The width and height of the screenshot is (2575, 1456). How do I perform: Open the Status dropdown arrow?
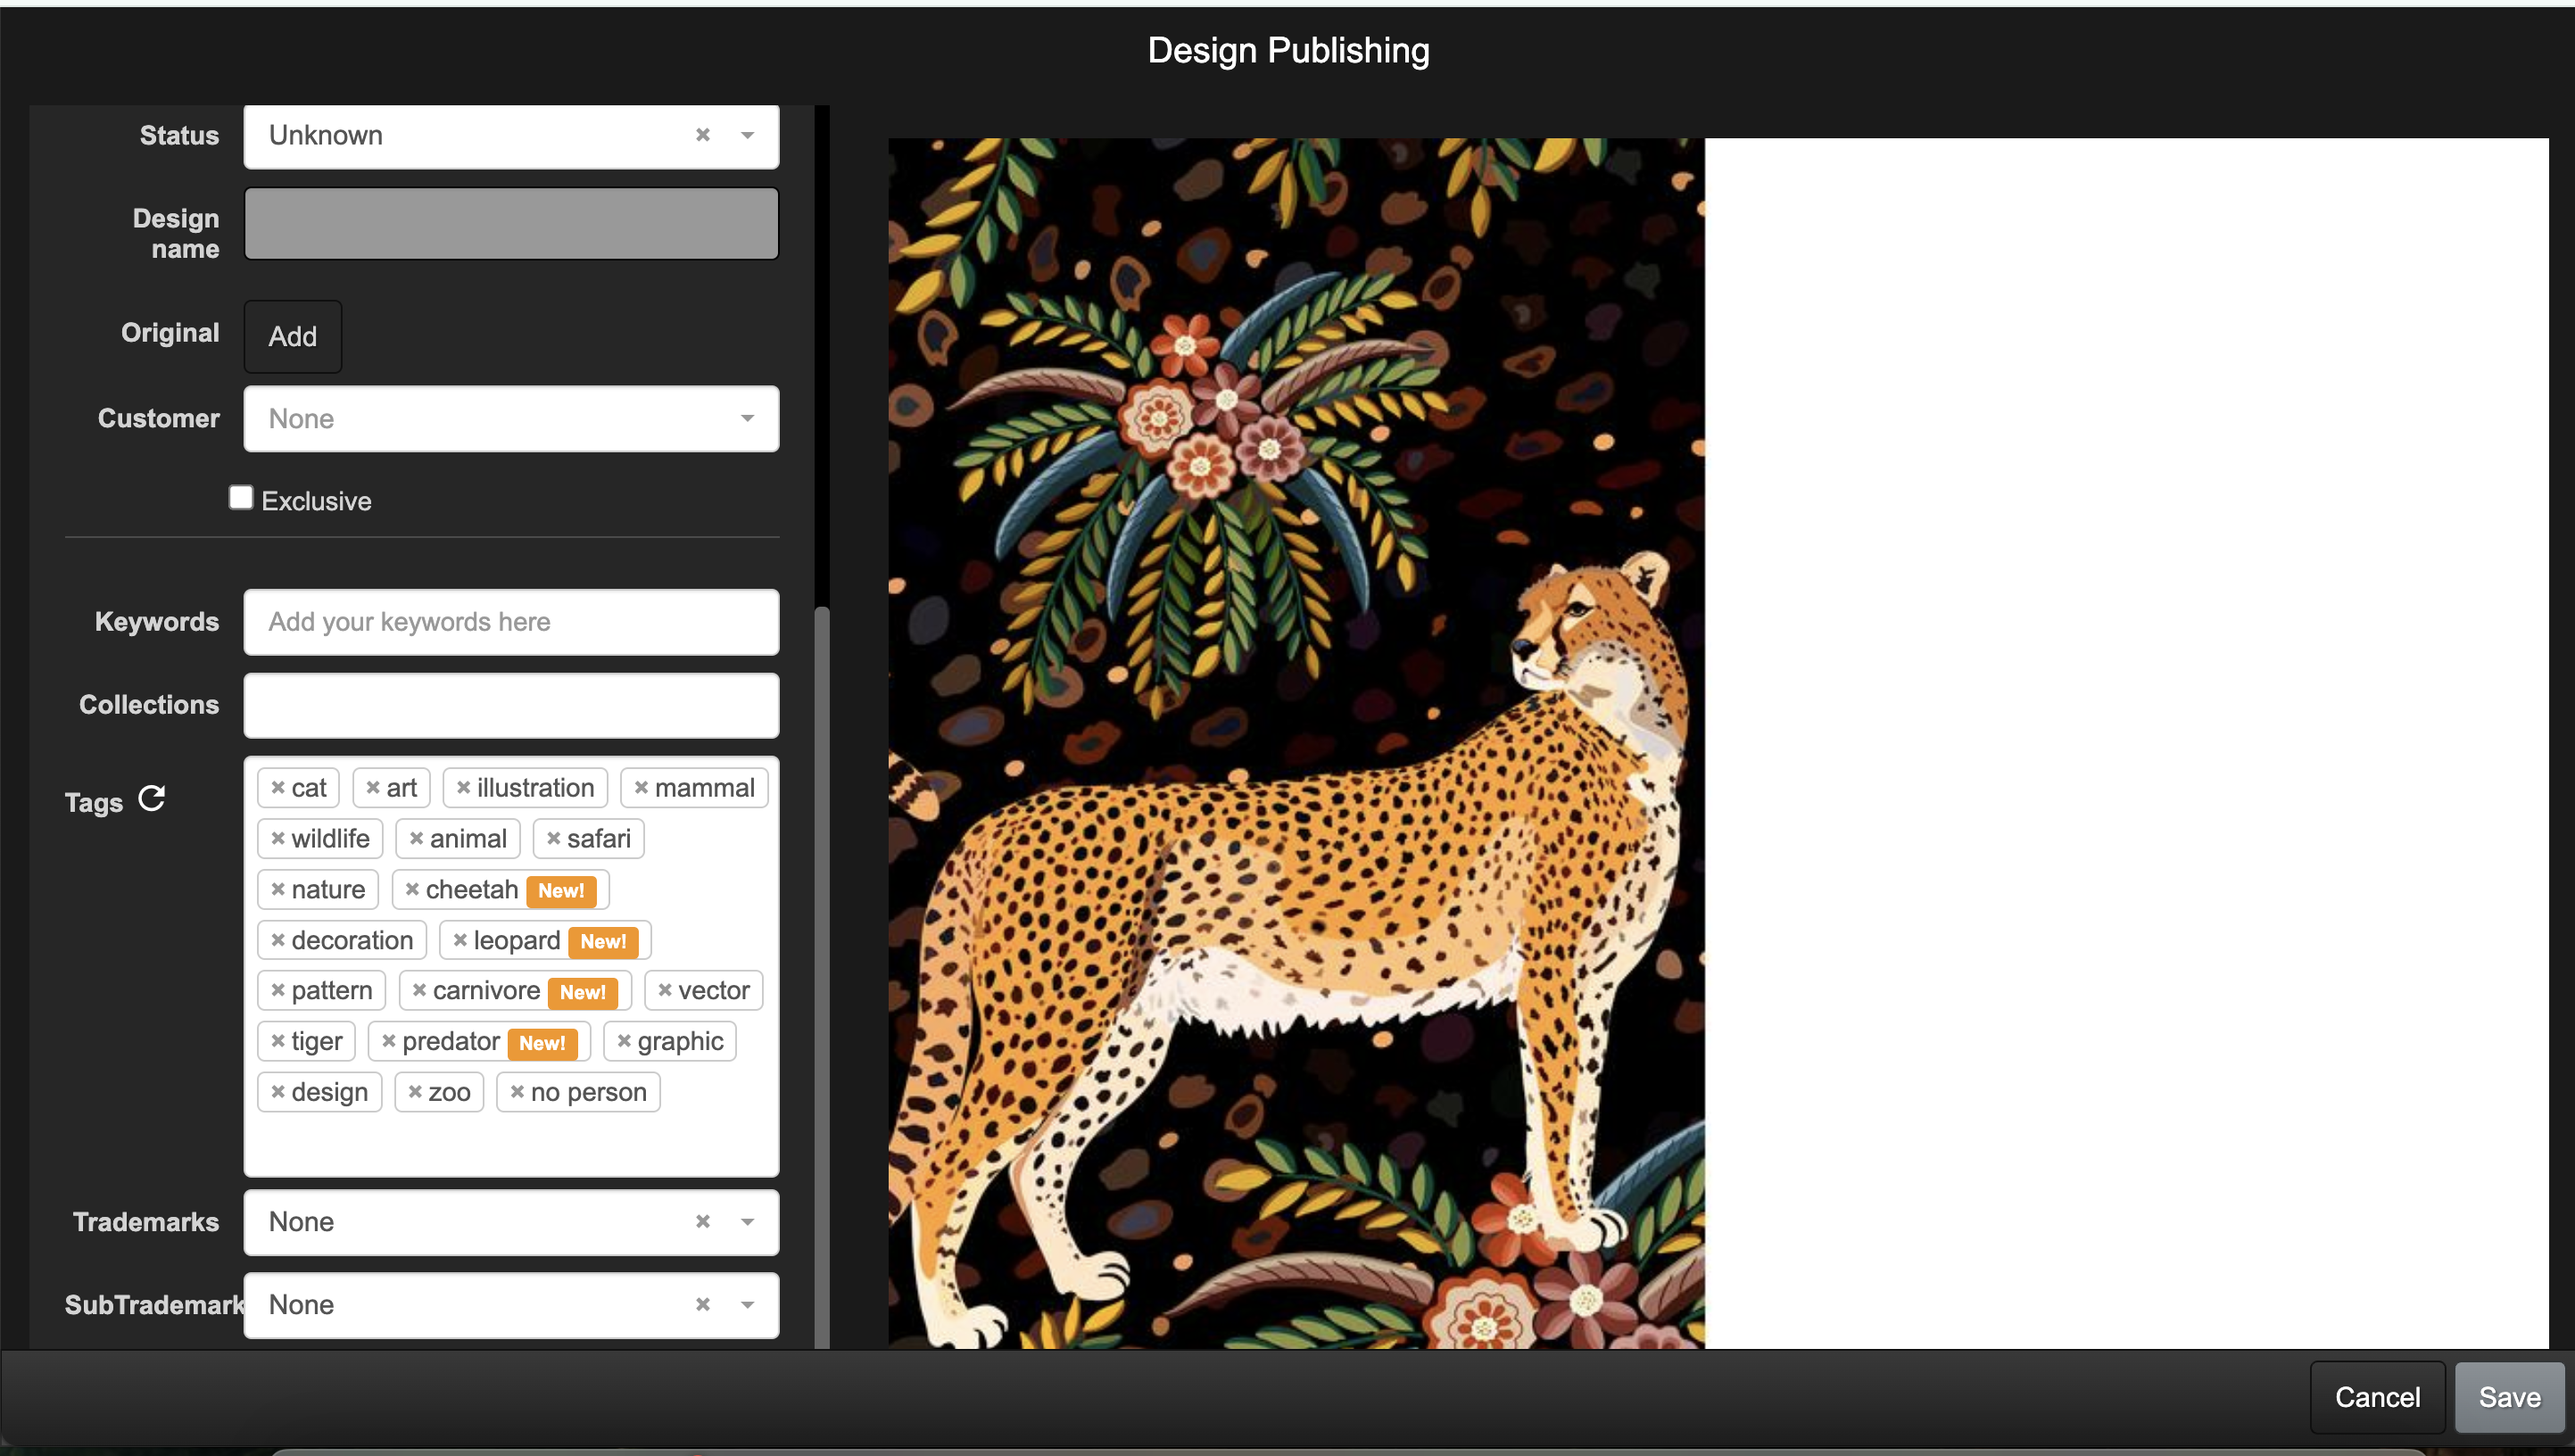(747, 135)
